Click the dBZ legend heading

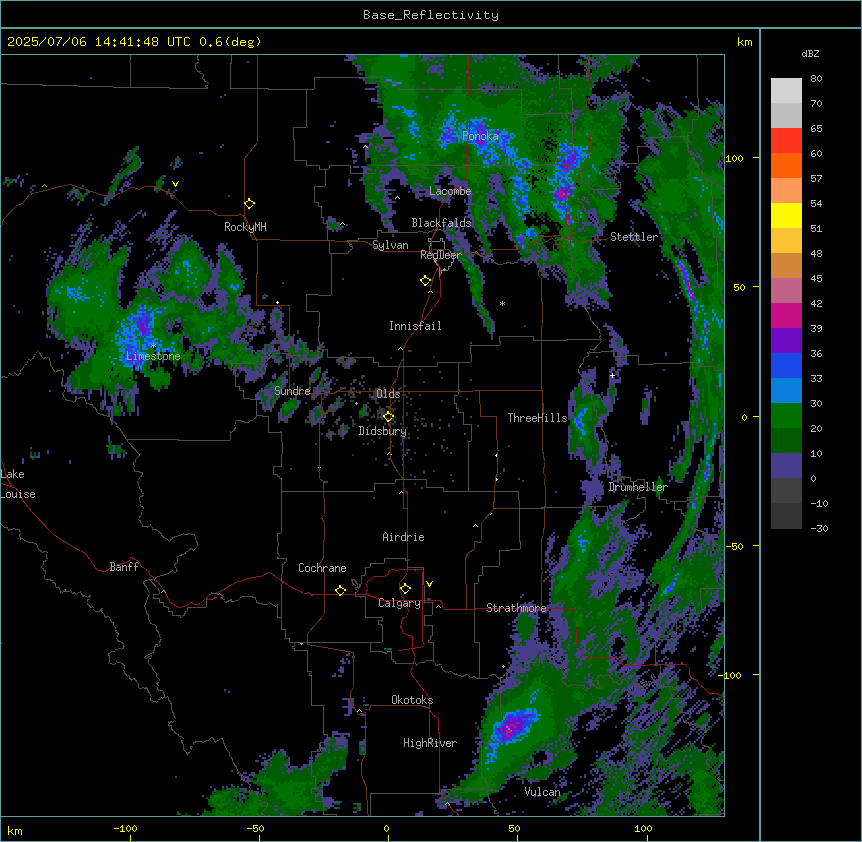click(810, 53)
